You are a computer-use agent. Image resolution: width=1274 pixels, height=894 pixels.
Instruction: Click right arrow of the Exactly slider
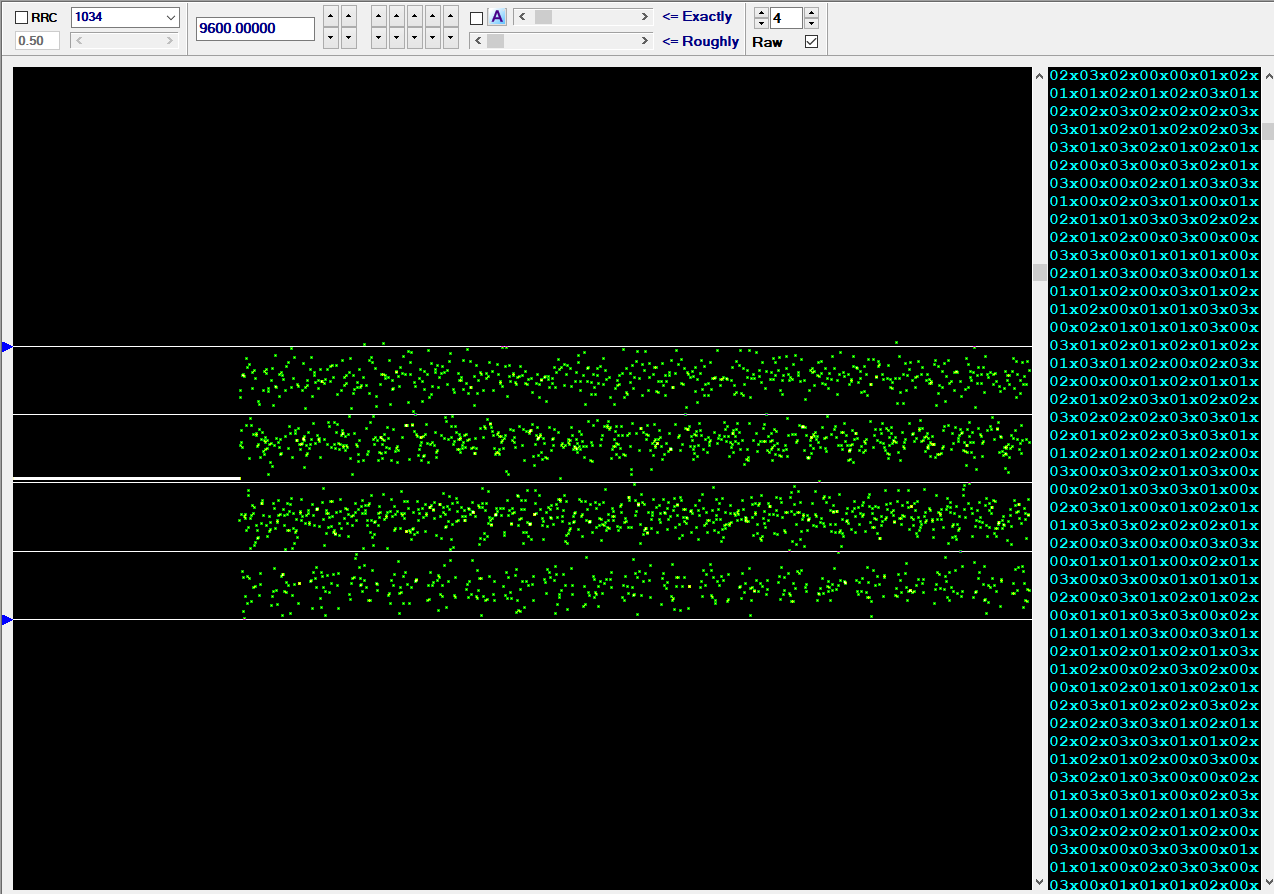coord(645,17)
